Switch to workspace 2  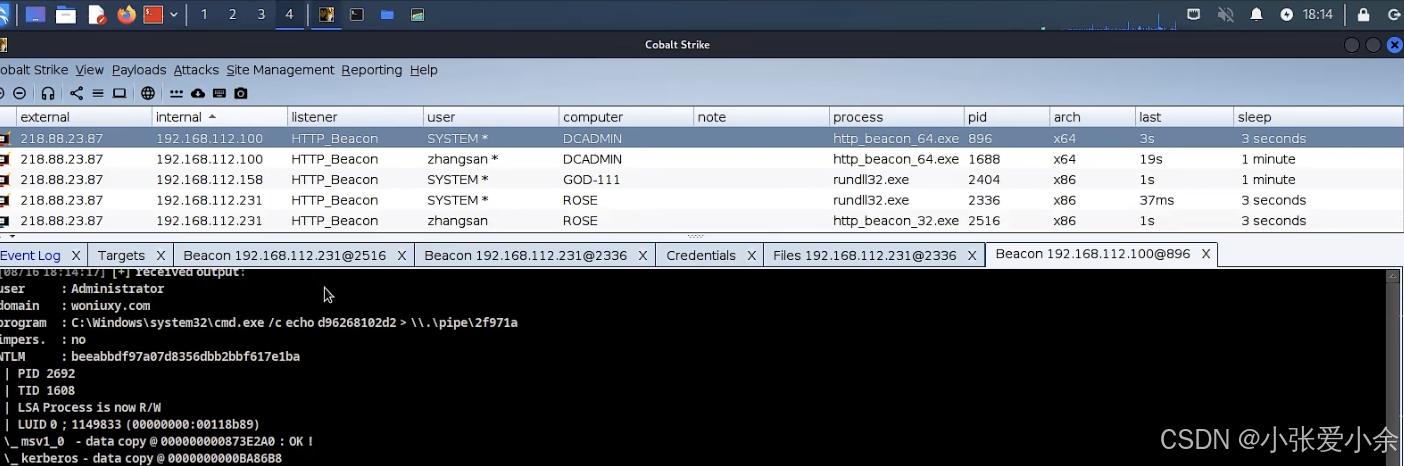click(233, 15)
